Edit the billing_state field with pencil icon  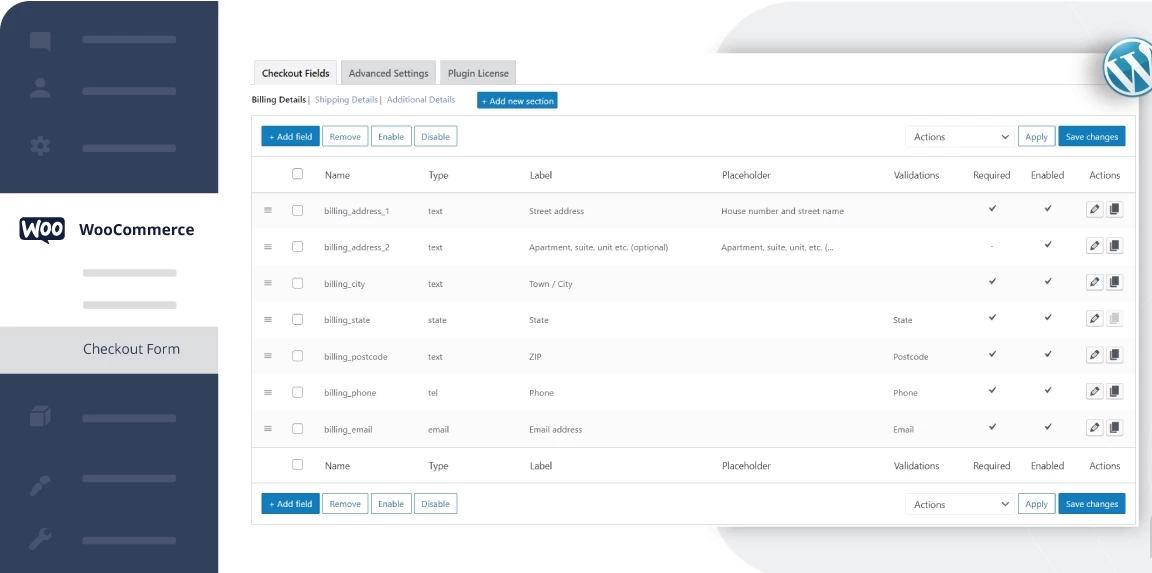1095,318
